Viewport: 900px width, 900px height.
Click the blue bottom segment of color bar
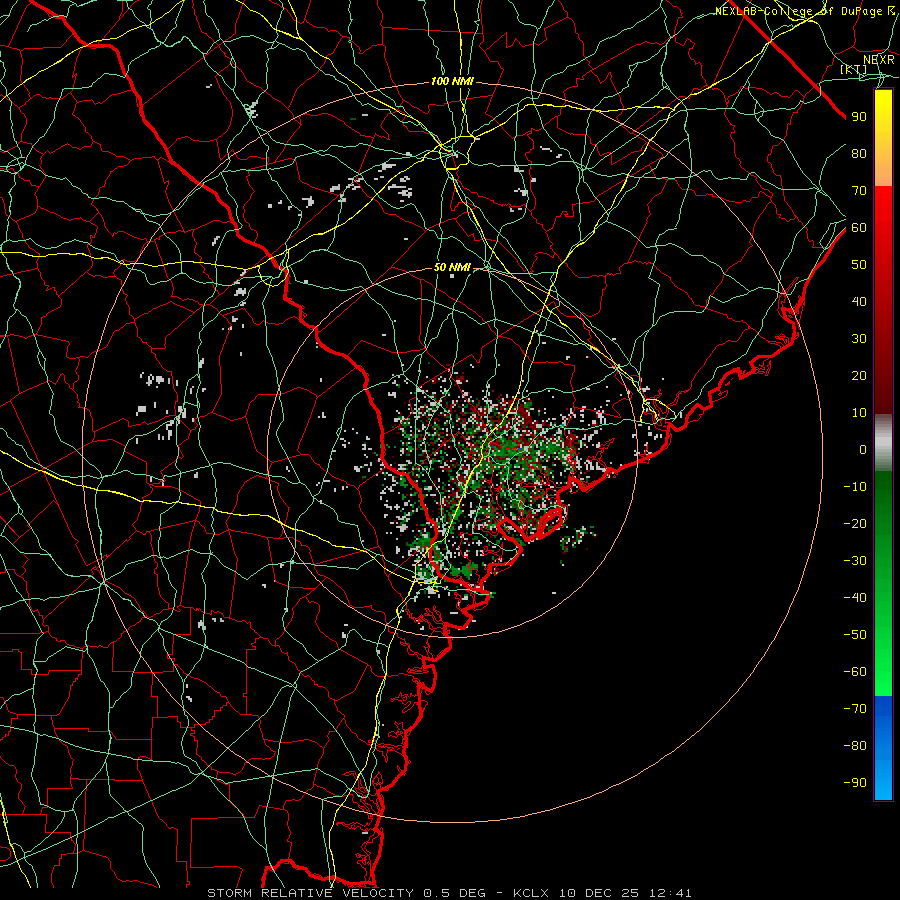click(x=883, y=748)
